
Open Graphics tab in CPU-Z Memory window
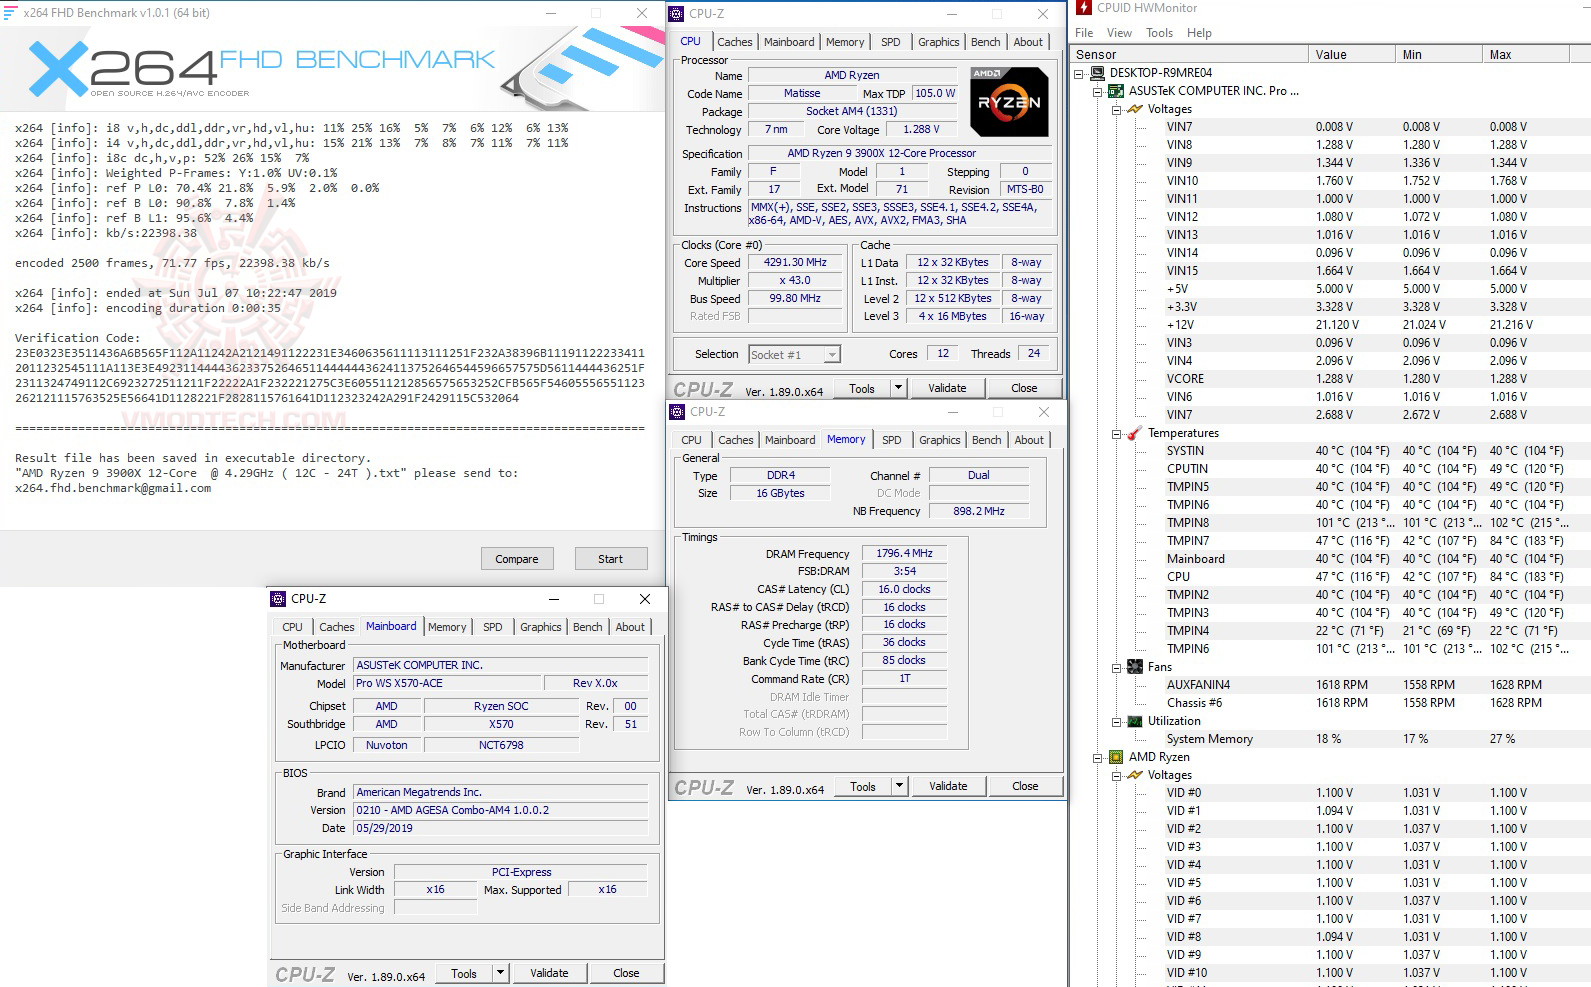coord(939,440)
